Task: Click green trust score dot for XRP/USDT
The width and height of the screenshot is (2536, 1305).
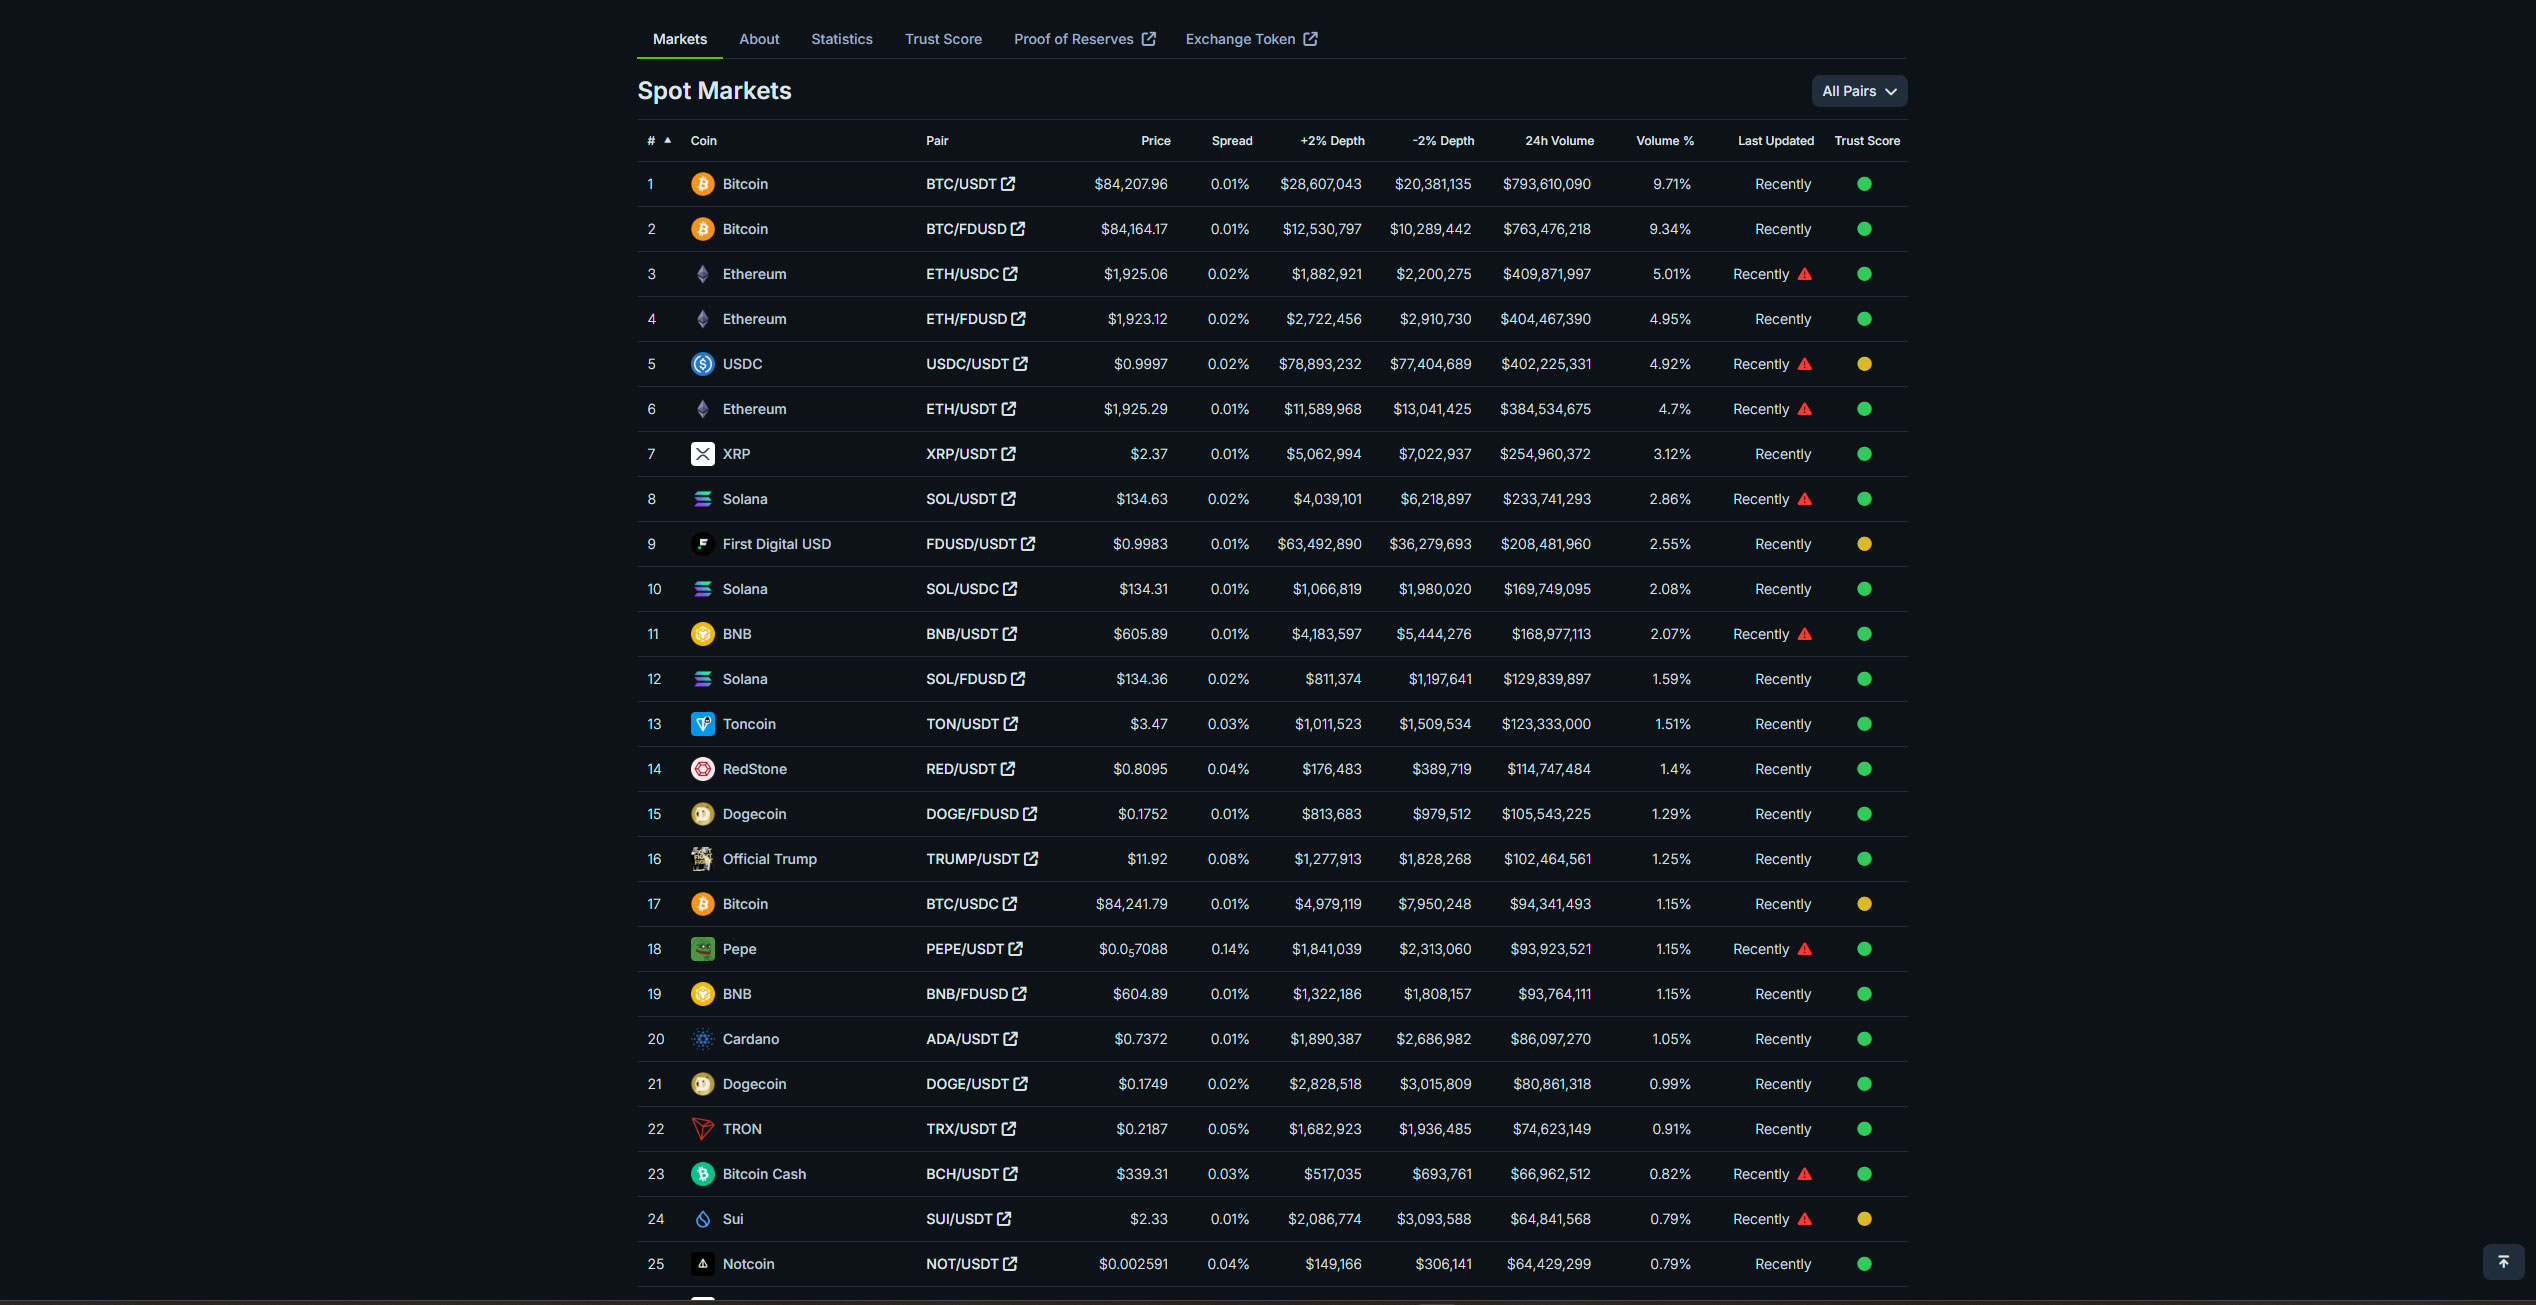Action: [x=1864, y=454]
